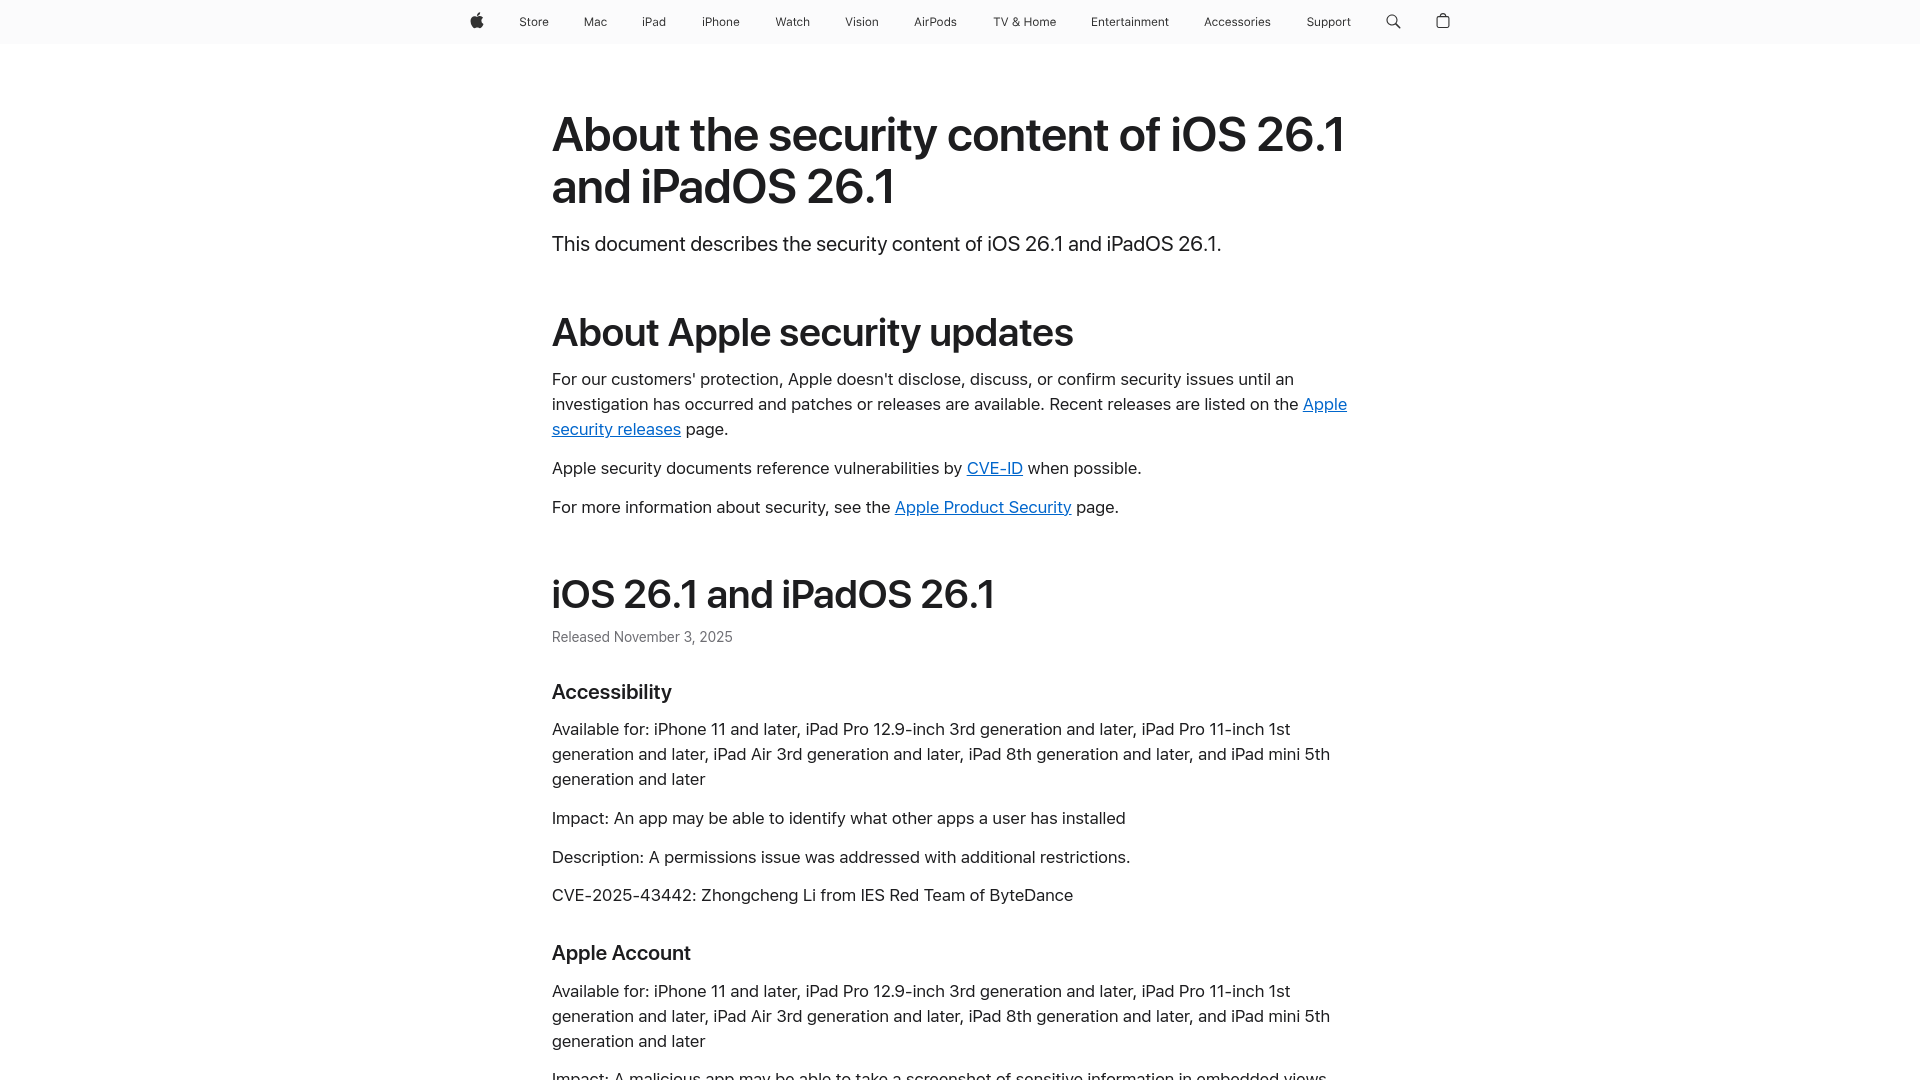Follow the Apple Product Security link
This screenshot has height=1080, width=1920.
982,507
